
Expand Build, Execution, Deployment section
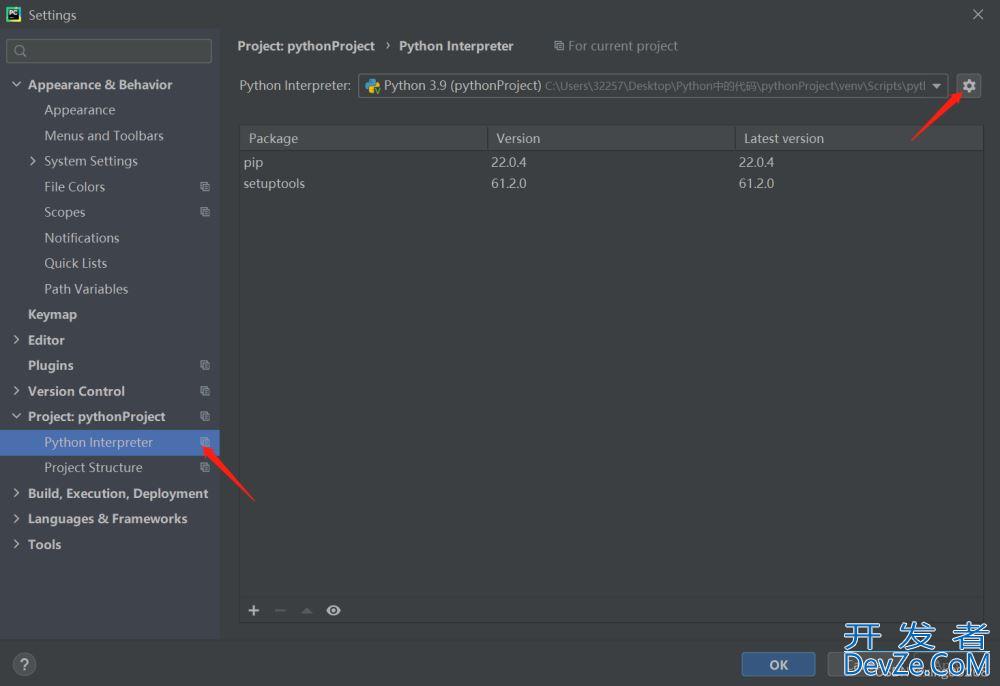(x=17, y=492)
